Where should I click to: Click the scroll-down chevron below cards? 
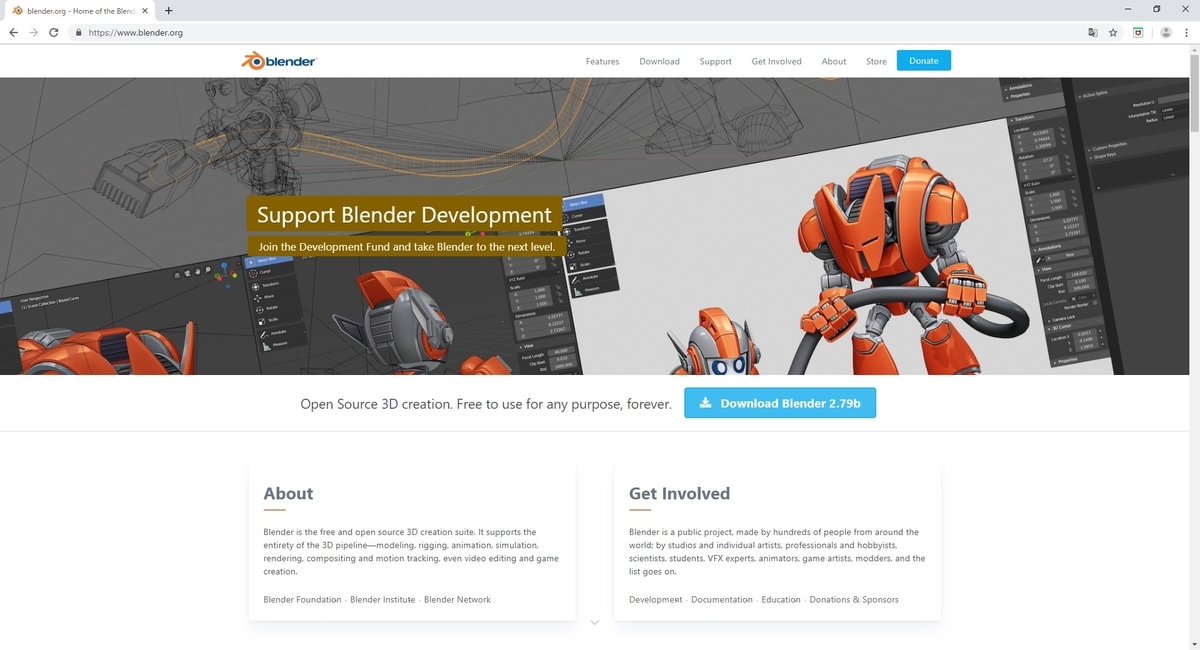click(594, 623)
